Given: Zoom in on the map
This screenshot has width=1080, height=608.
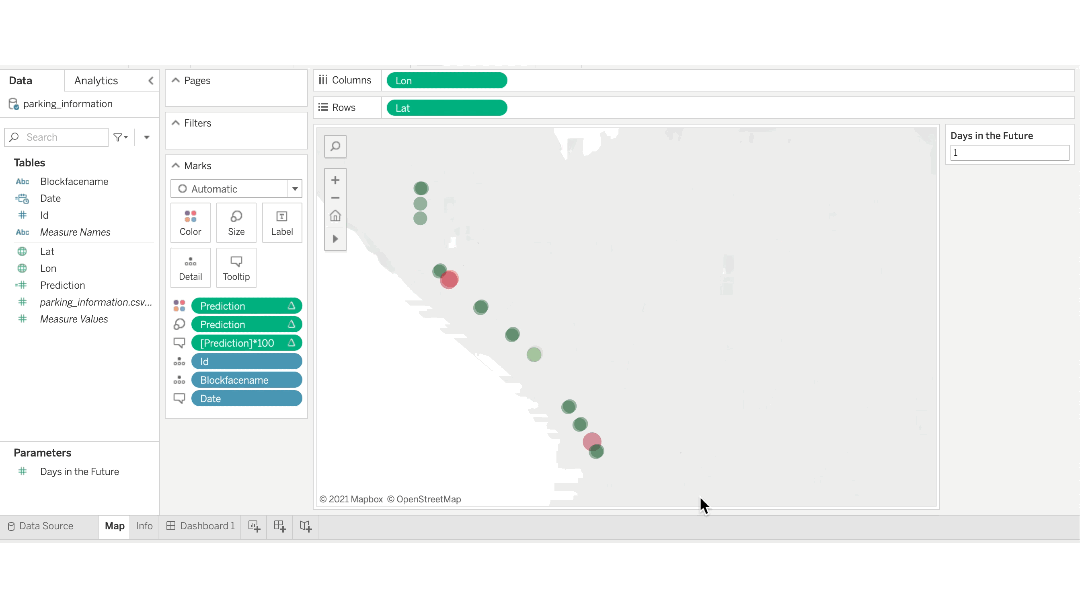Looking at the screenshot, I should (335, 181).
